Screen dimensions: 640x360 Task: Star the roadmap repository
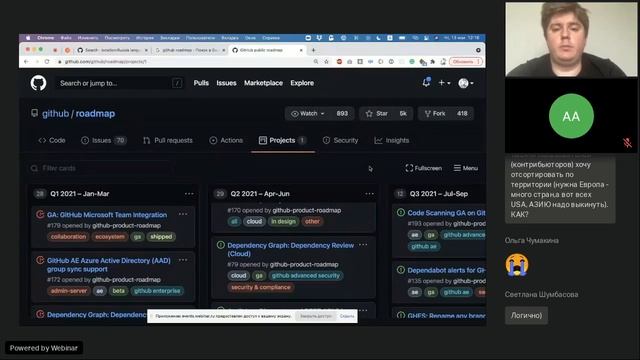coord(377,113)
